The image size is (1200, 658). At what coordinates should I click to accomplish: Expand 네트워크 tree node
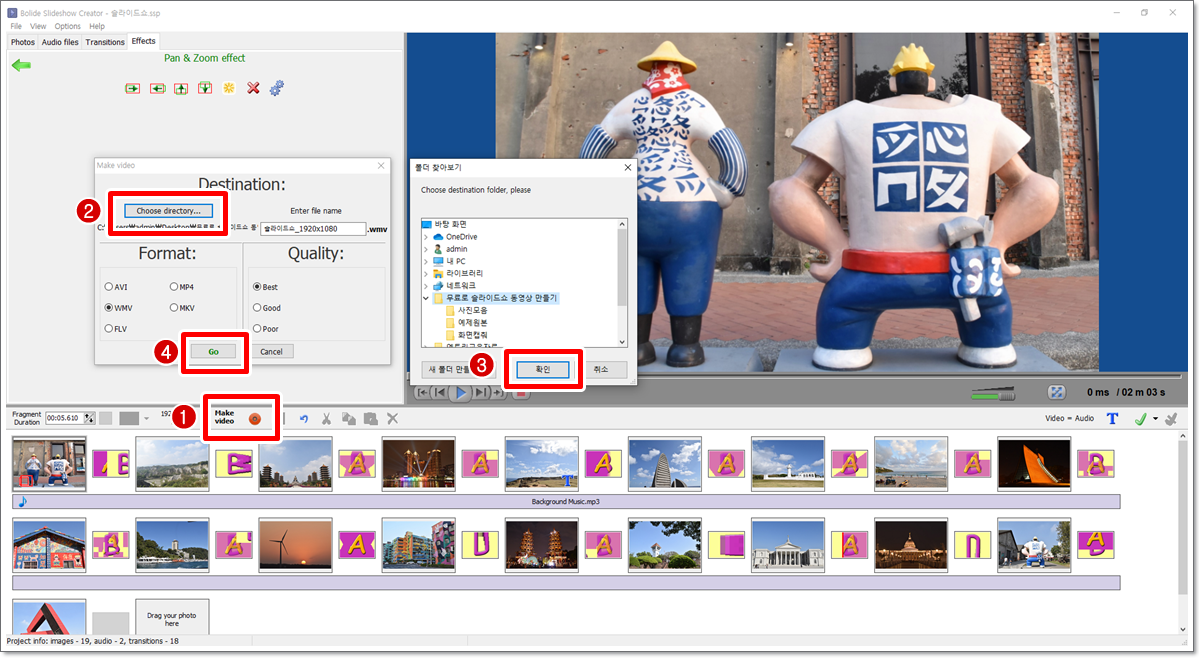(426, 285)
